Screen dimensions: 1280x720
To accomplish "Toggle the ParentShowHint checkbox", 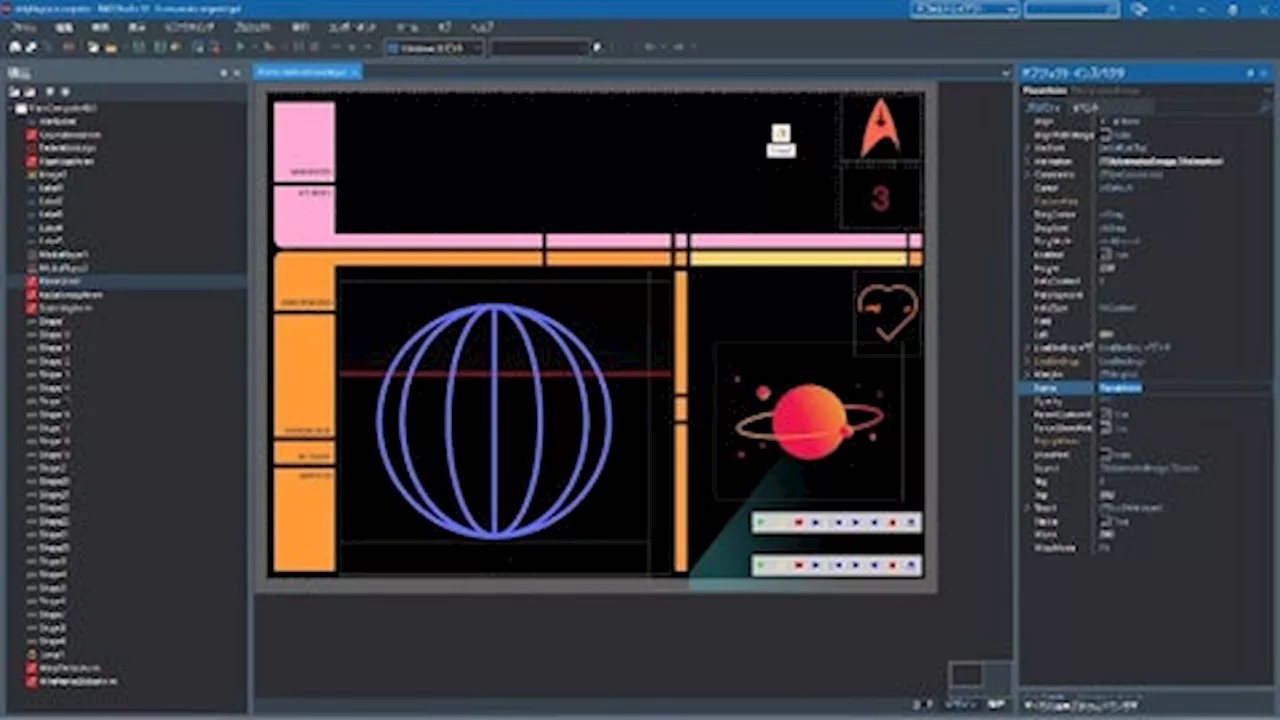I will pyautogui.click(x=1105, y=428).
